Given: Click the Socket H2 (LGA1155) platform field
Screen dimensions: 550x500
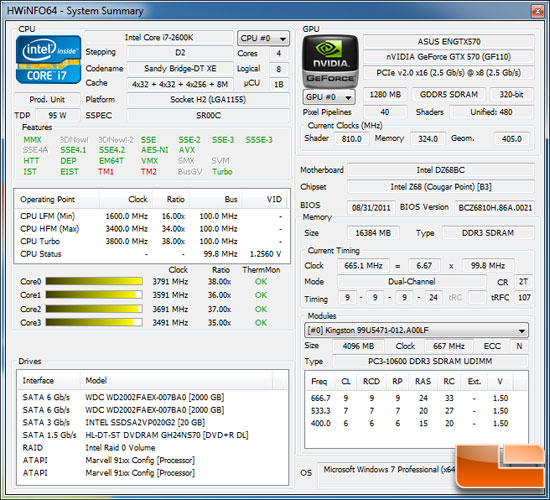Looking at the screenshot, I should point(208,99).
